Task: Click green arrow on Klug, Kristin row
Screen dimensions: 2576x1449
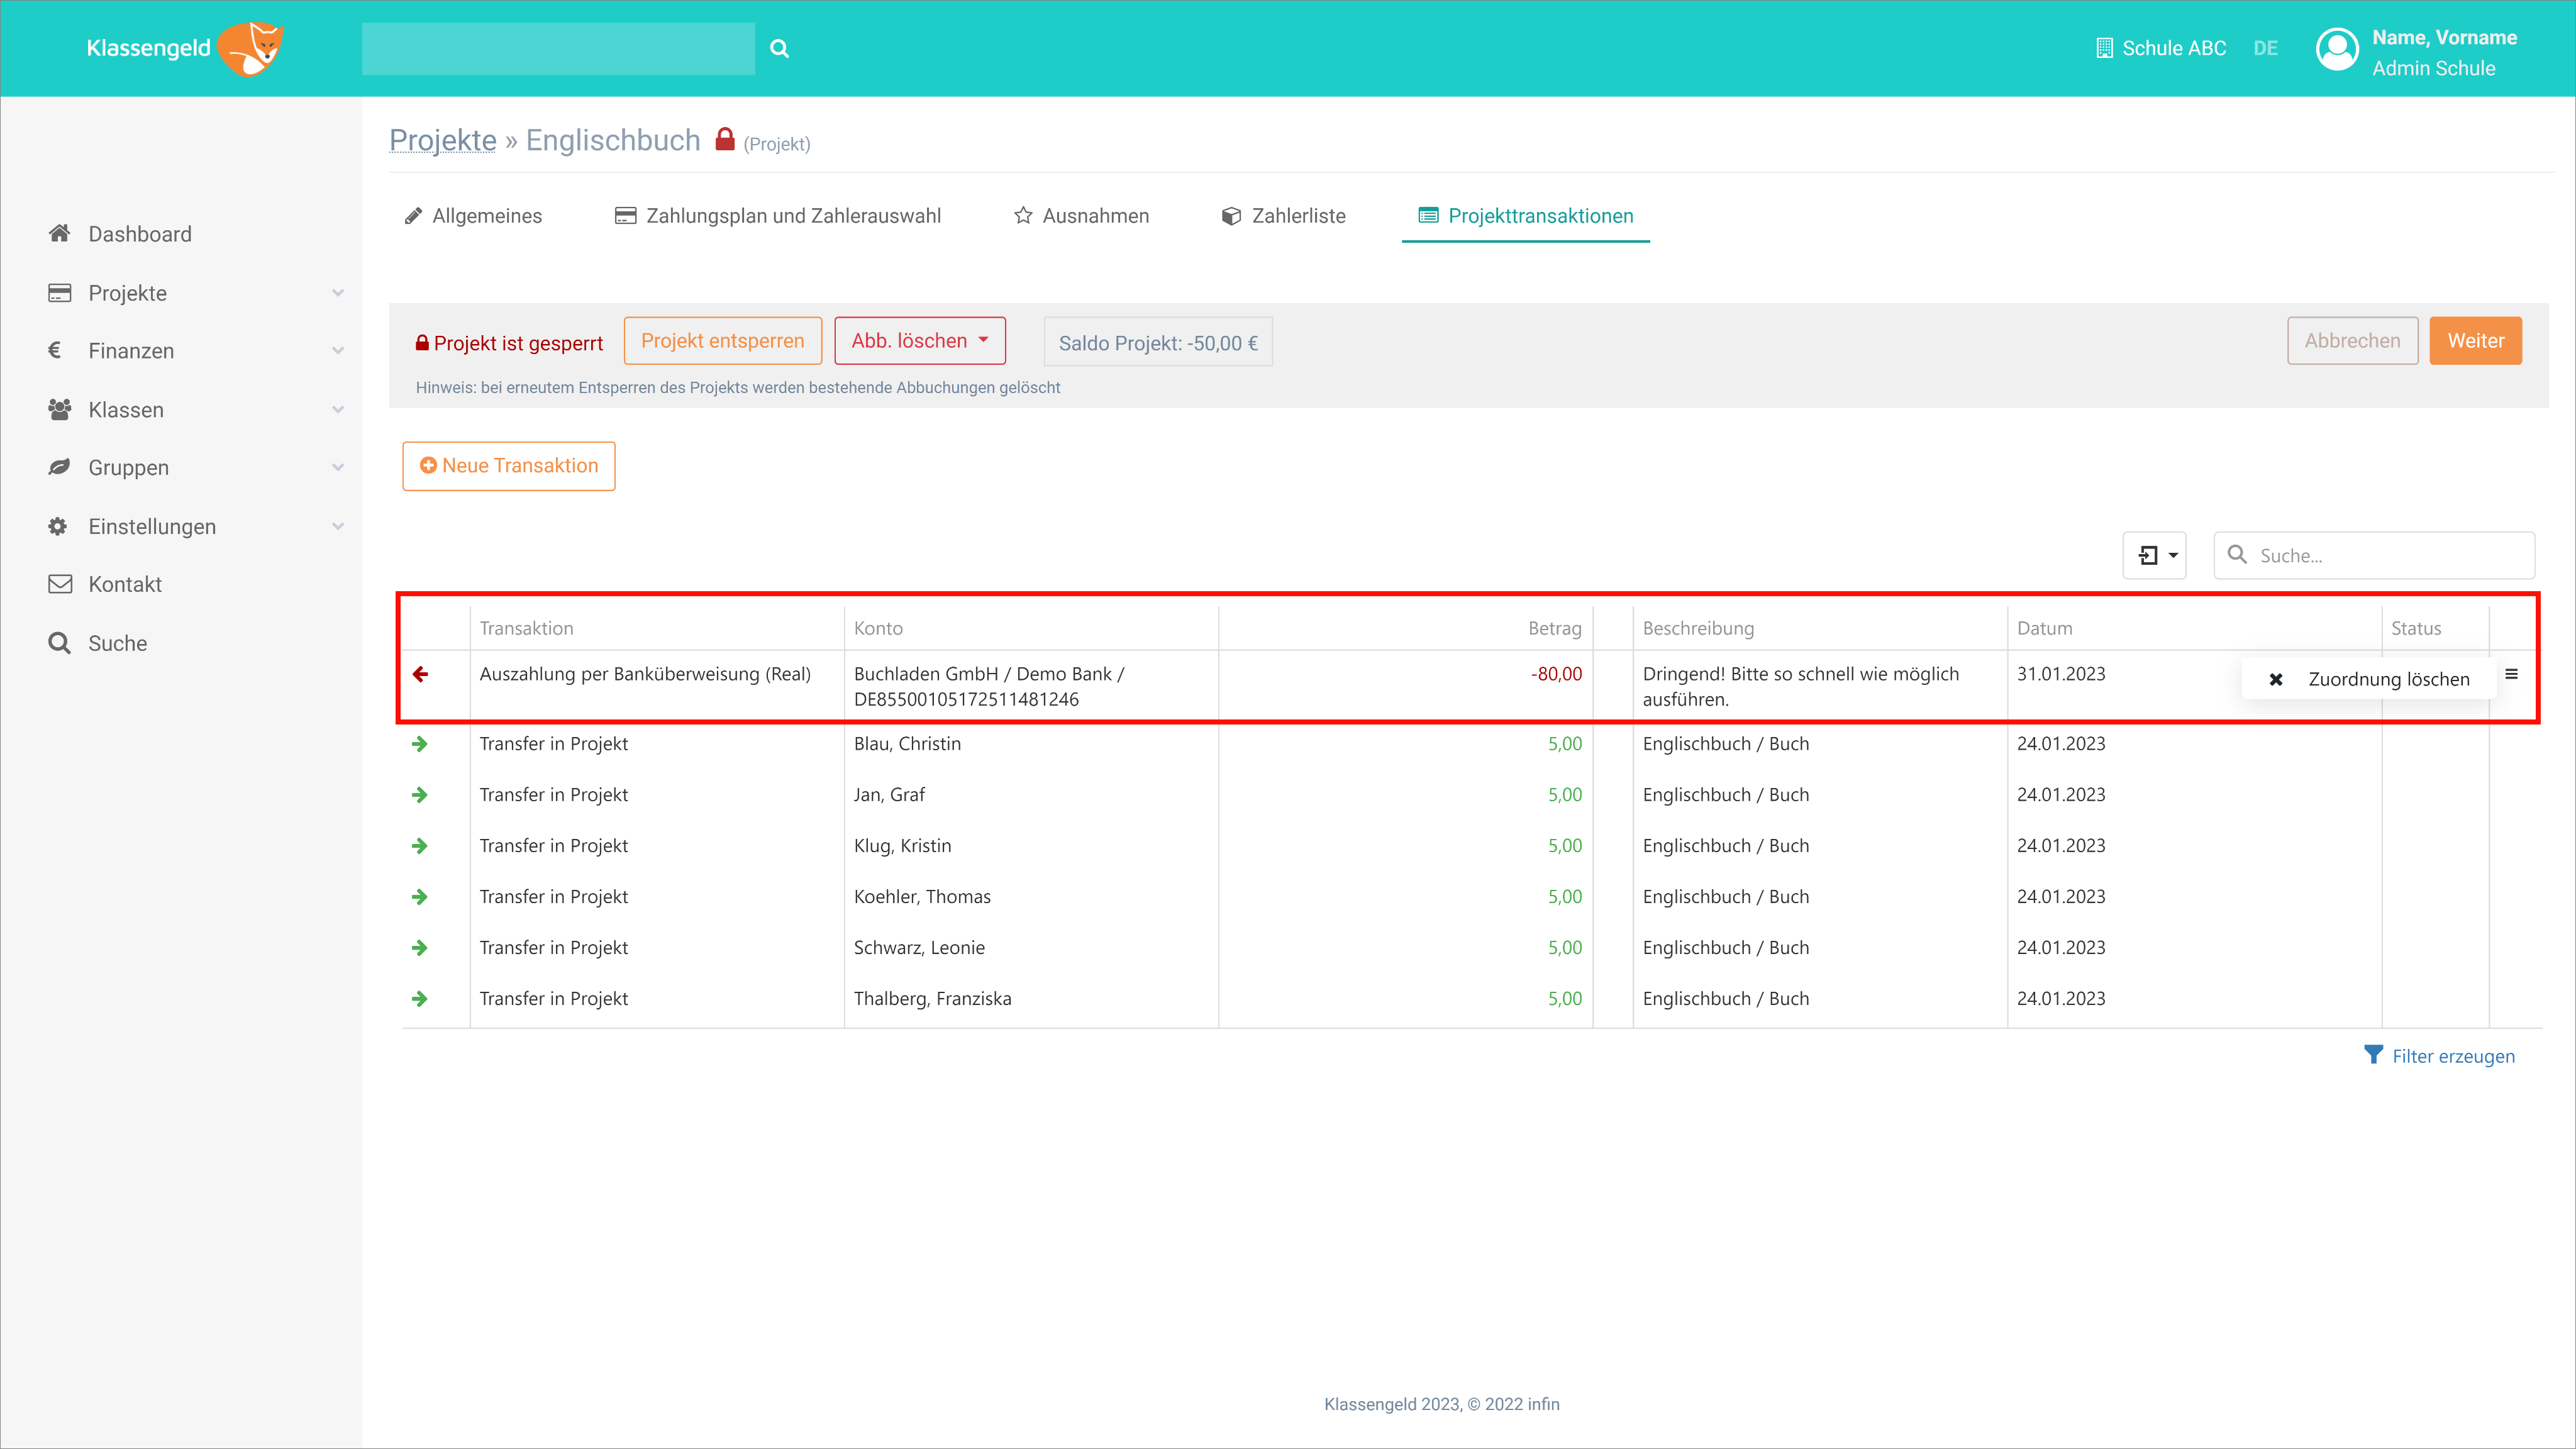Action: (420, 846)
